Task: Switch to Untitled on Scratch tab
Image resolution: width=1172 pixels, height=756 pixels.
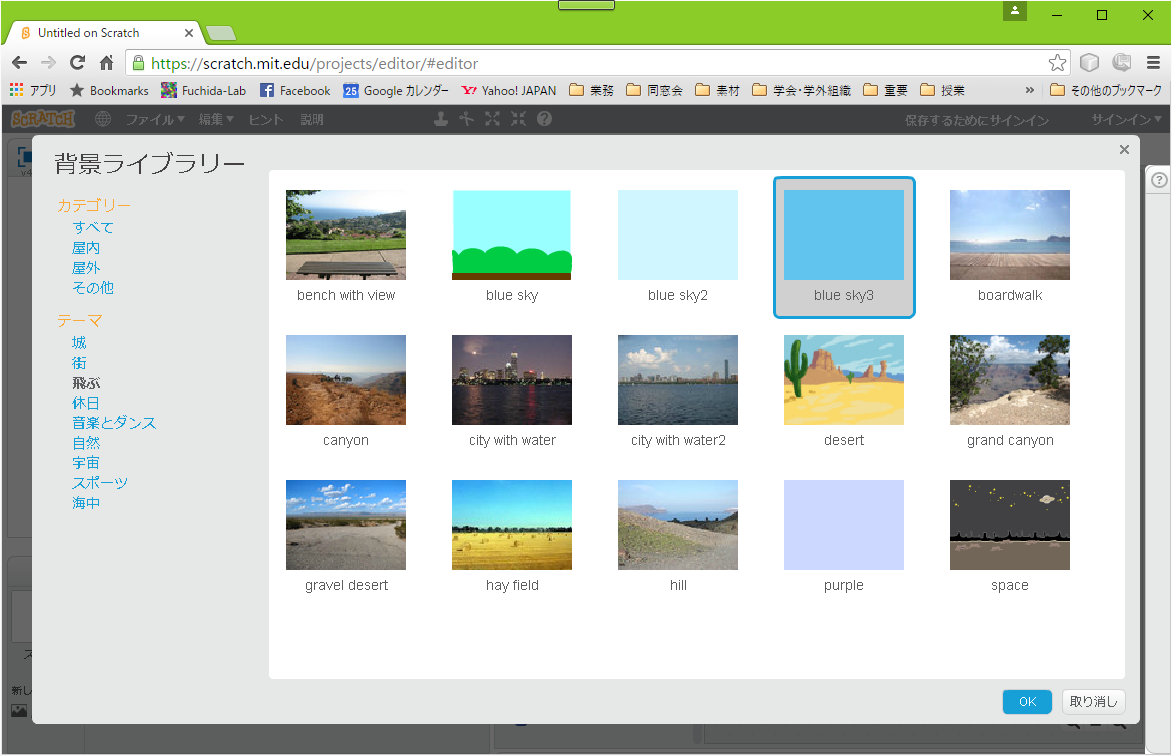Action: coord(95,33)
